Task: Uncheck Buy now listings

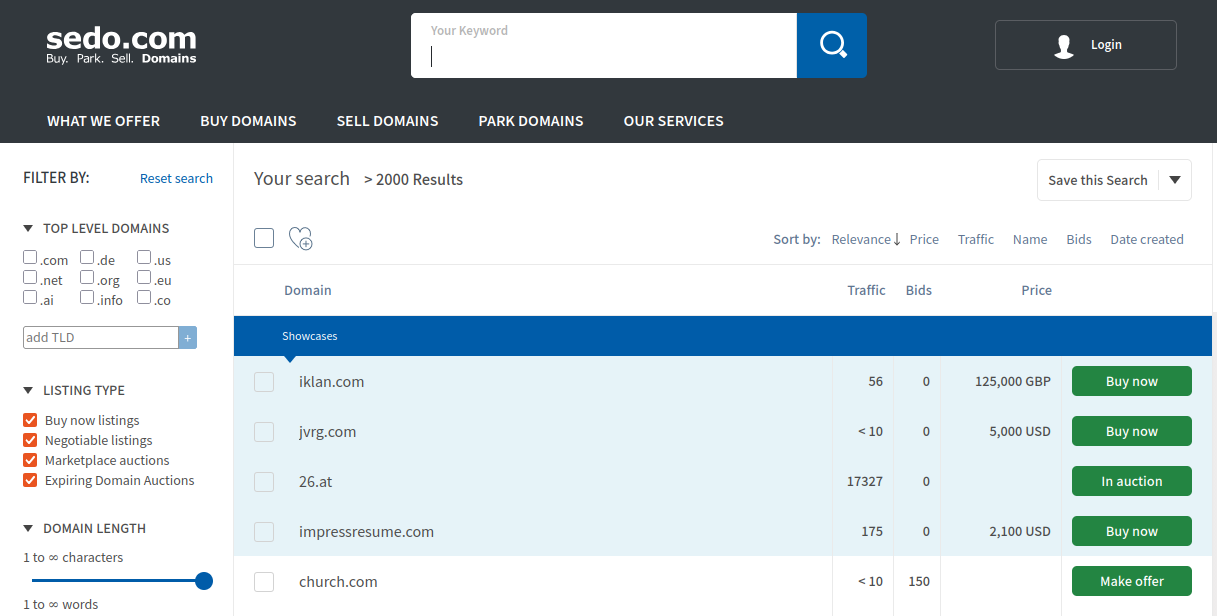Action: [x=30, y=420]
